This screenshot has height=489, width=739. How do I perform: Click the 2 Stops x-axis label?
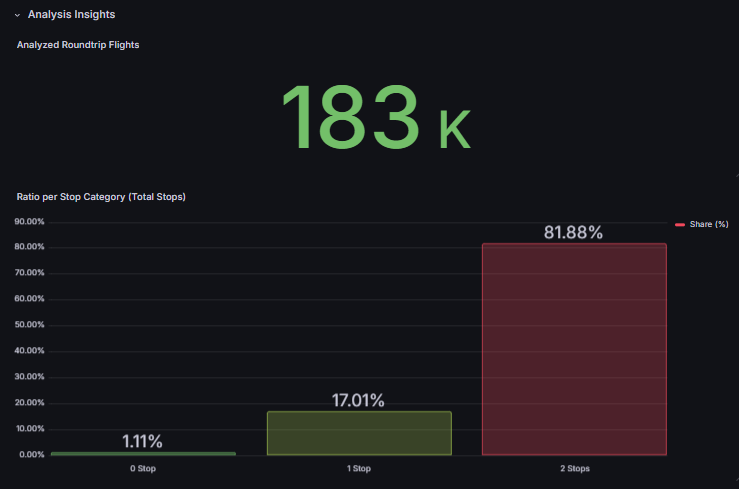[x=574, y=468]
